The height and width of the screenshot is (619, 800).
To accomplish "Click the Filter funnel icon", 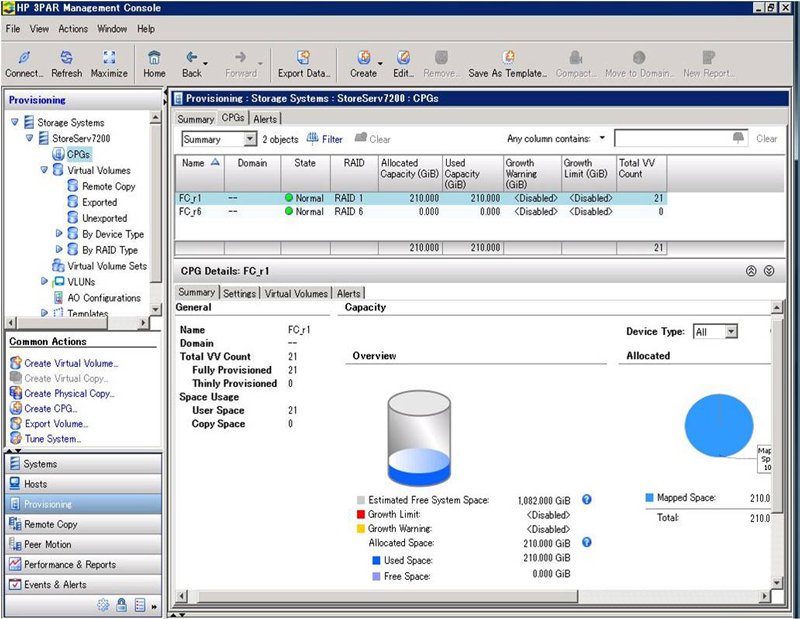I will [x=312, y=138].
